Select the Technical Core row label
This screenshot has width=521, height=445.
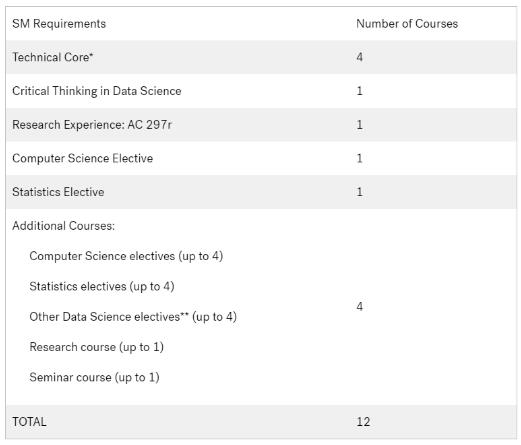[53, 57]
